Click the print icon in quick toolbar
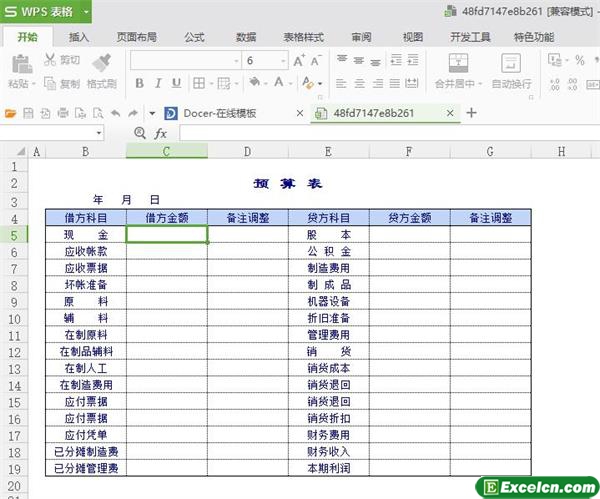 [x=63, y=113]
